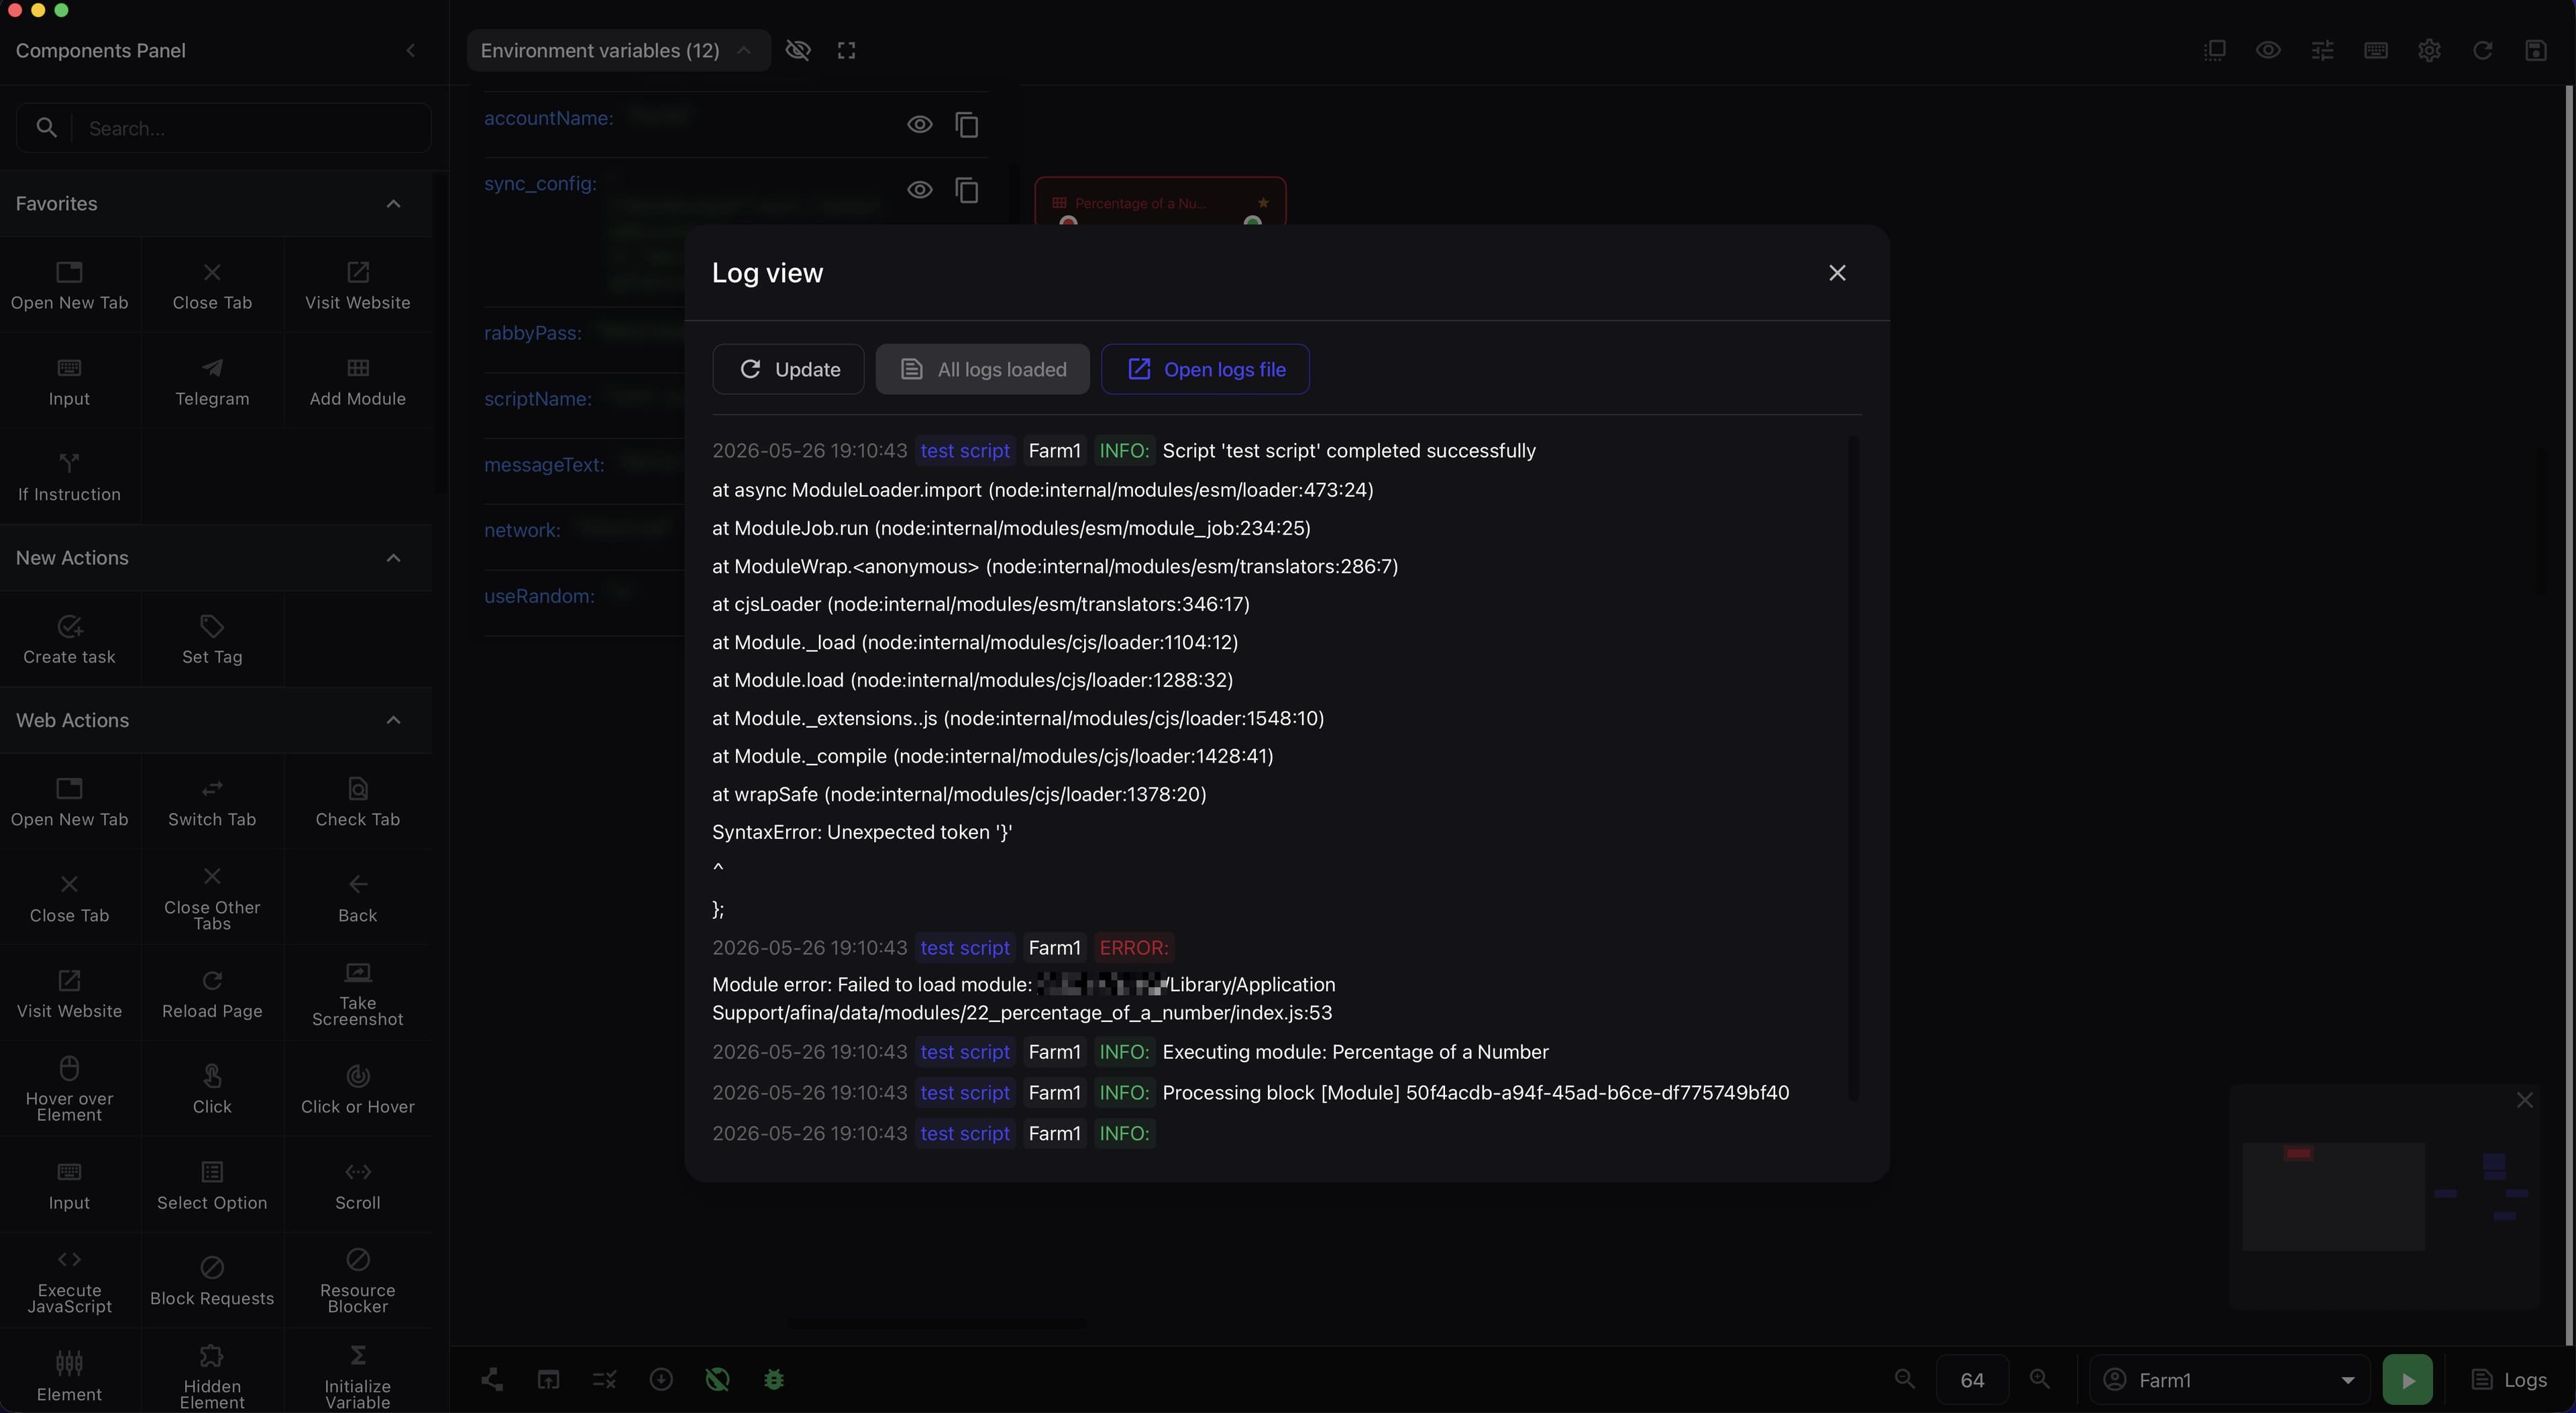Click the share icon in bottom toolbar
Screen dimensions: 2576x1413
click(x=492, y=1380)
